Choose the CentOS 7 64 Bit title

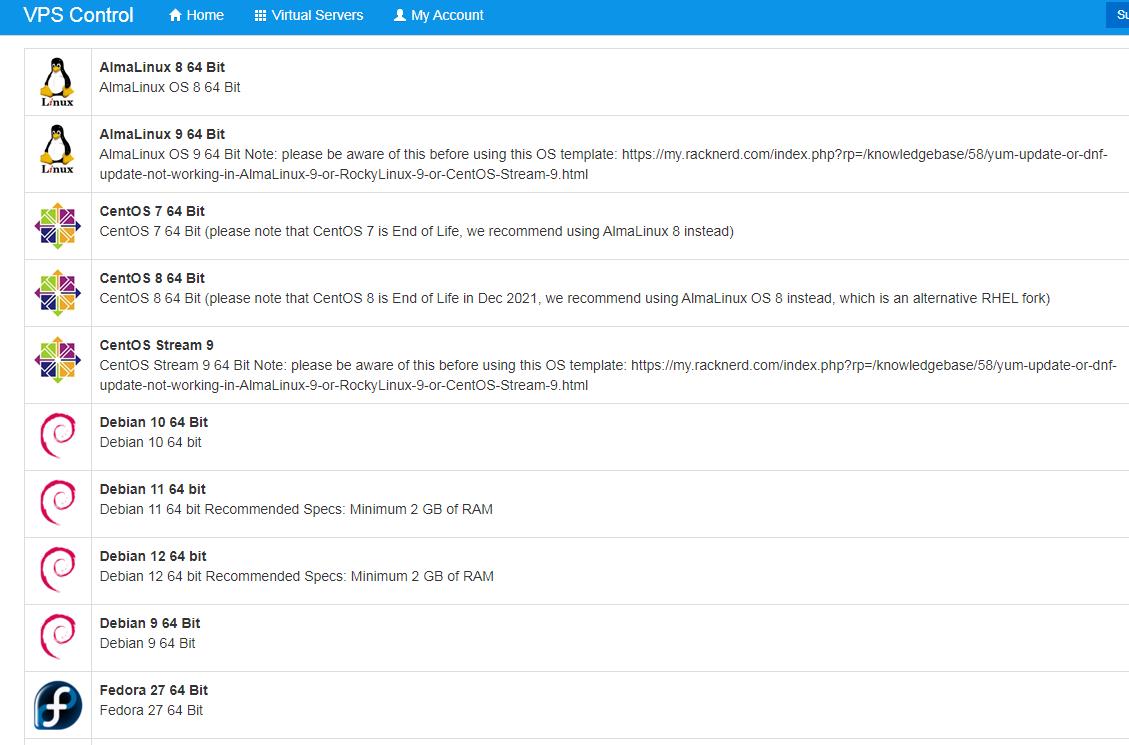click(x=152, y=211)
